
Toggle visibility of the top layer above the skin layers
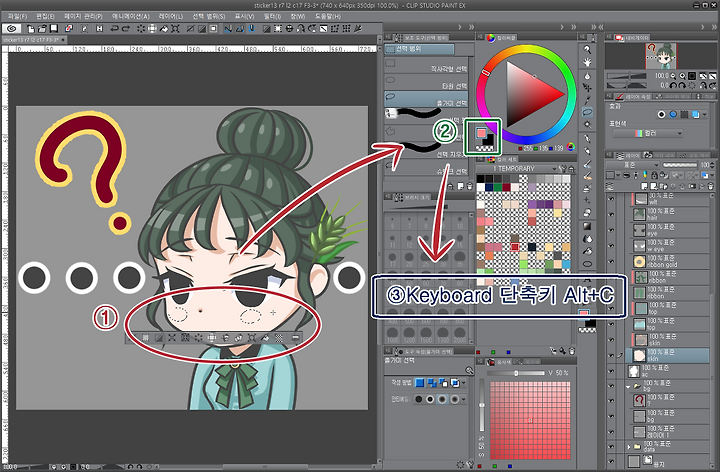click(x=611, y=324)
